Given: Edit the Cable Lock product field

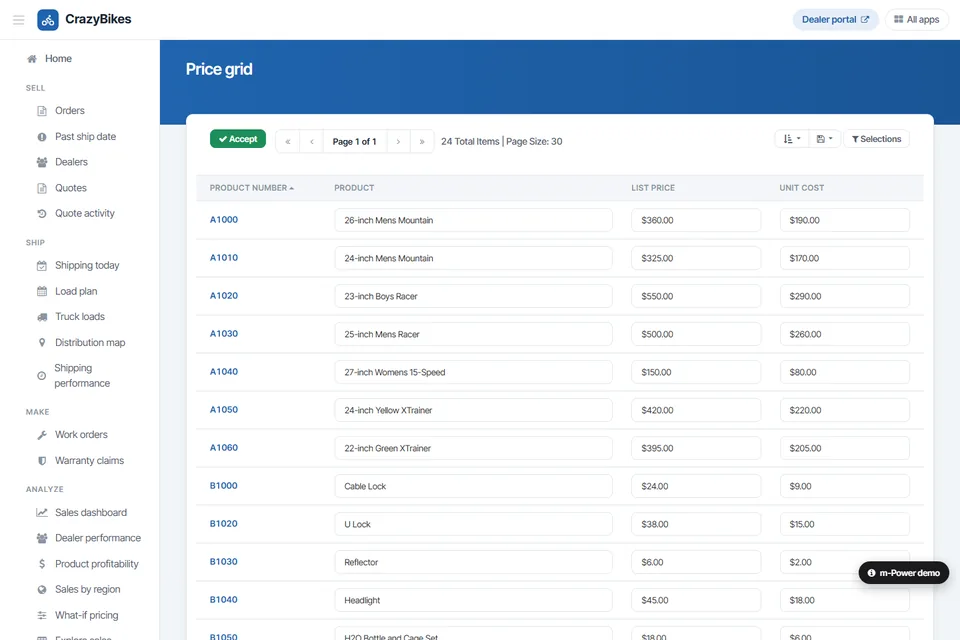Looking at the screenshot, I should (x=473, y=486).
